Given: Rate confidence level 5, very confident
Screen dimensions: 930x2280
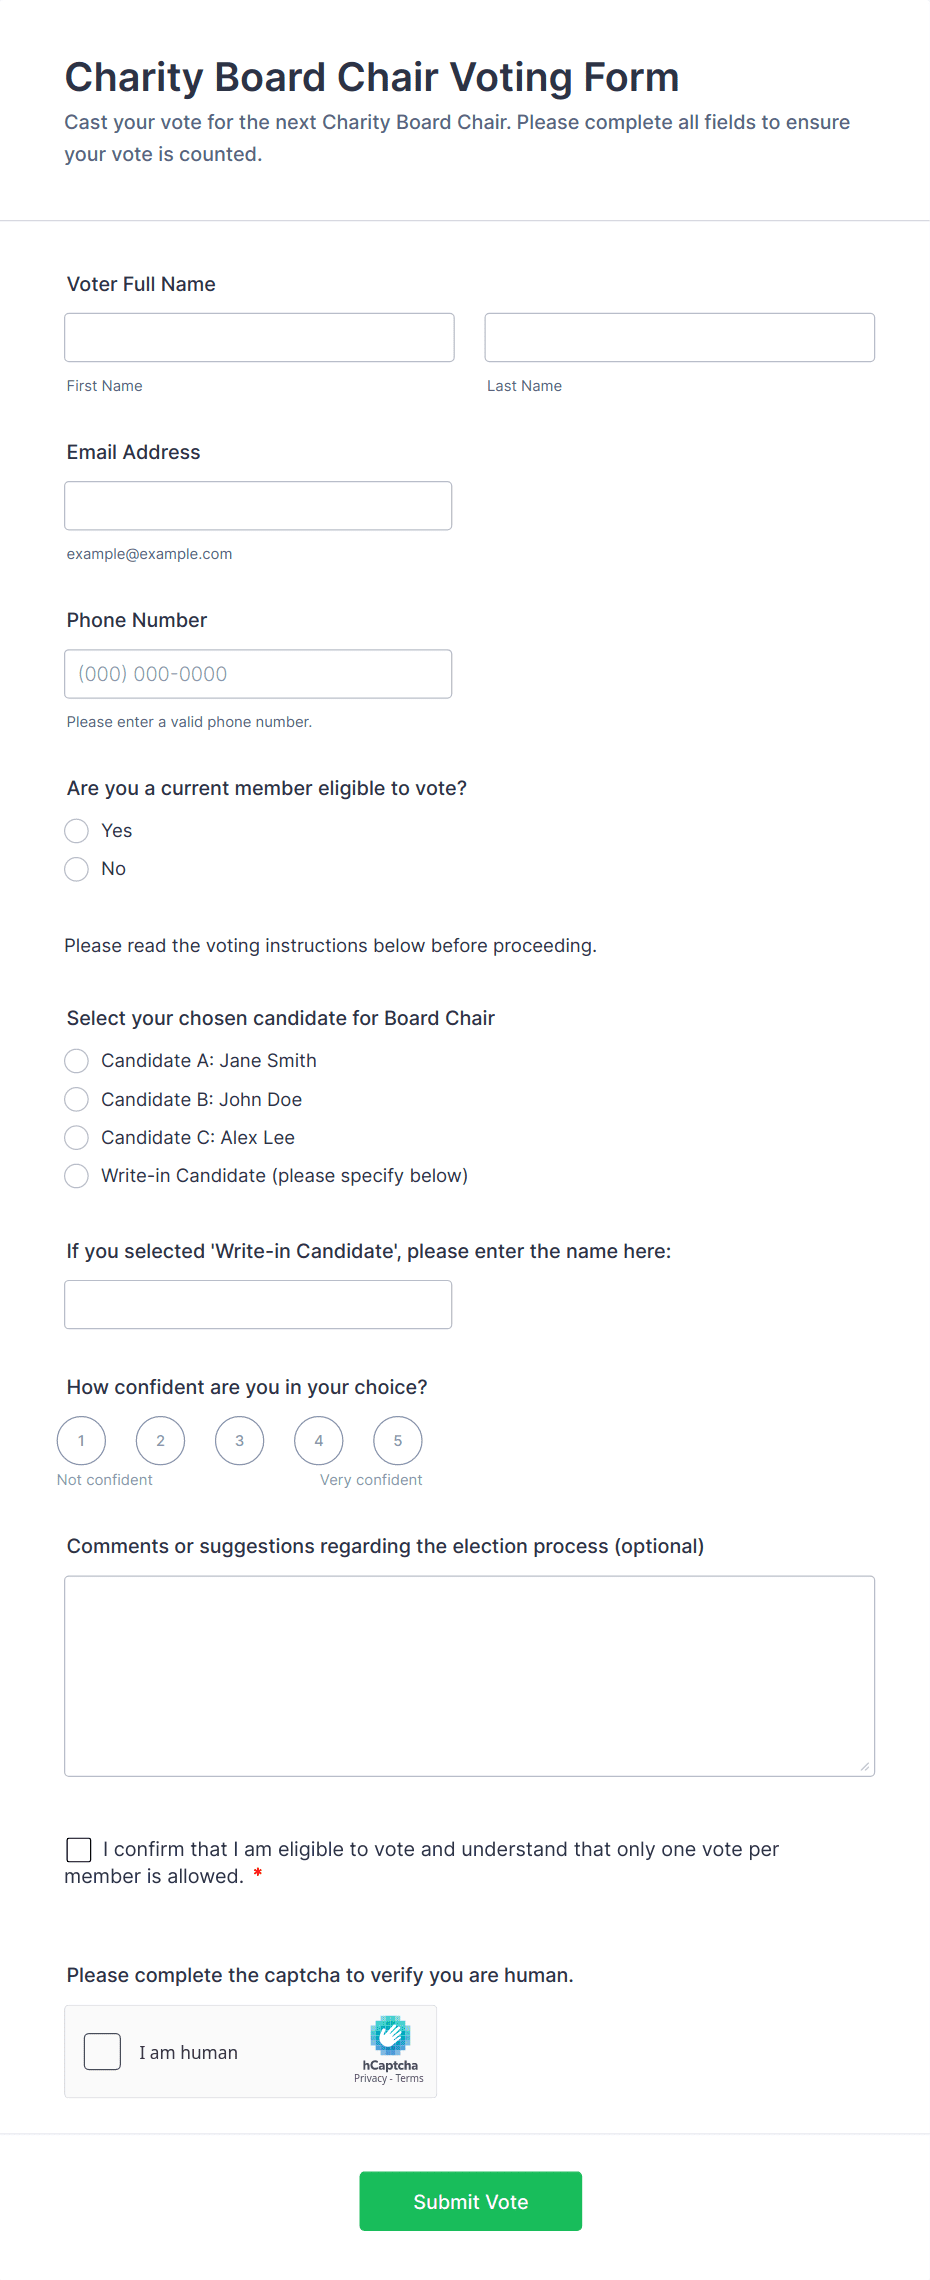Looking at the screenshot, I should click(x=397, y=1441).
